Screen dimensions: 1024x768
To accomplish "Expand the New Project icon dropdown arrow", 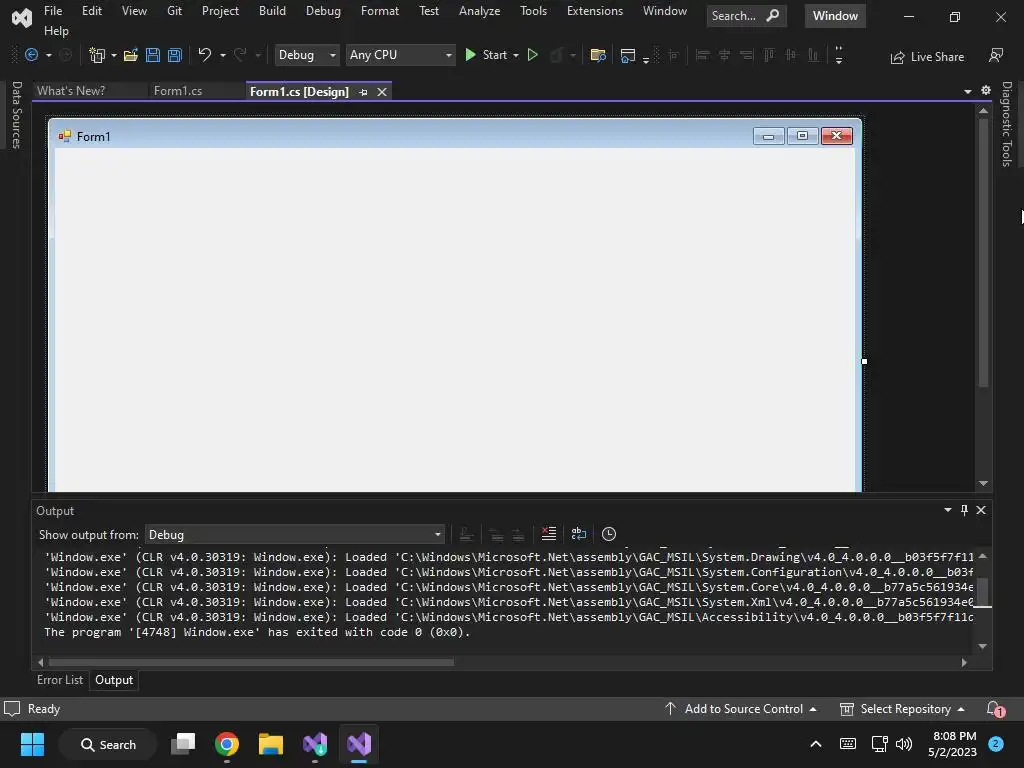I will (114, 56).
